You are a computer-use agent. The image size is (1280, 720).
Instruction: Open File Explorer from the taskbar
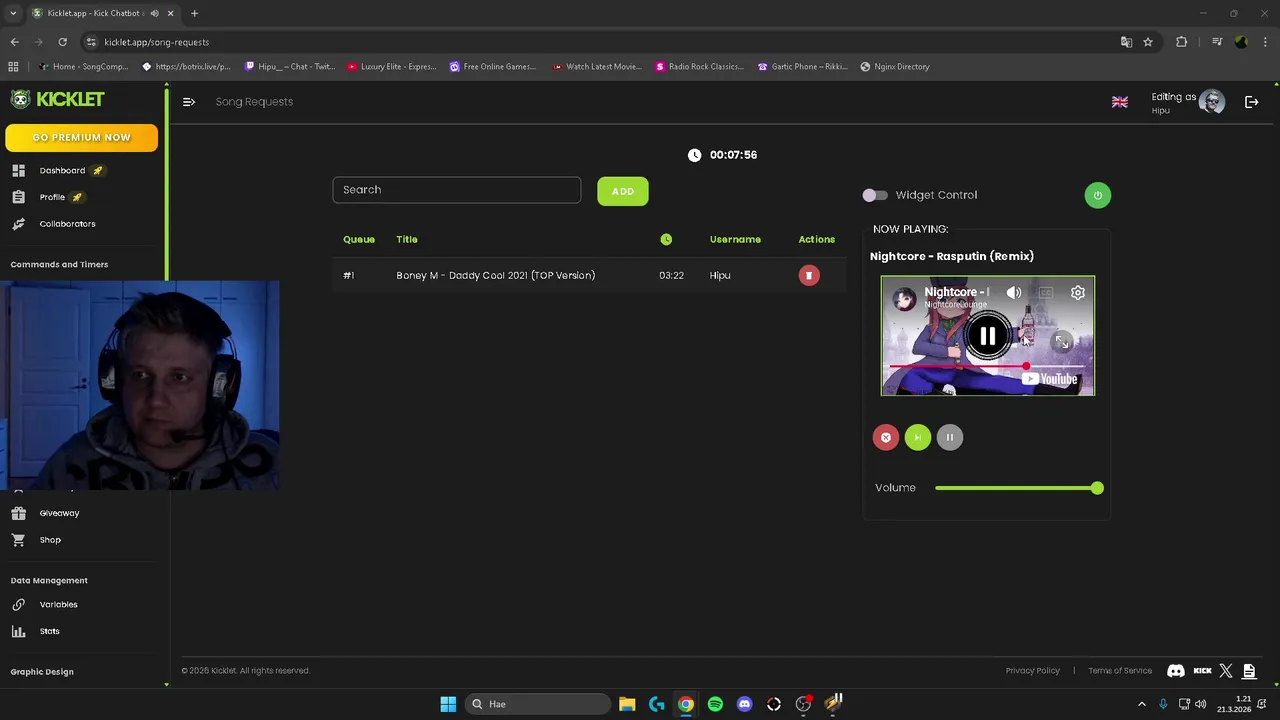click(627, 704)
